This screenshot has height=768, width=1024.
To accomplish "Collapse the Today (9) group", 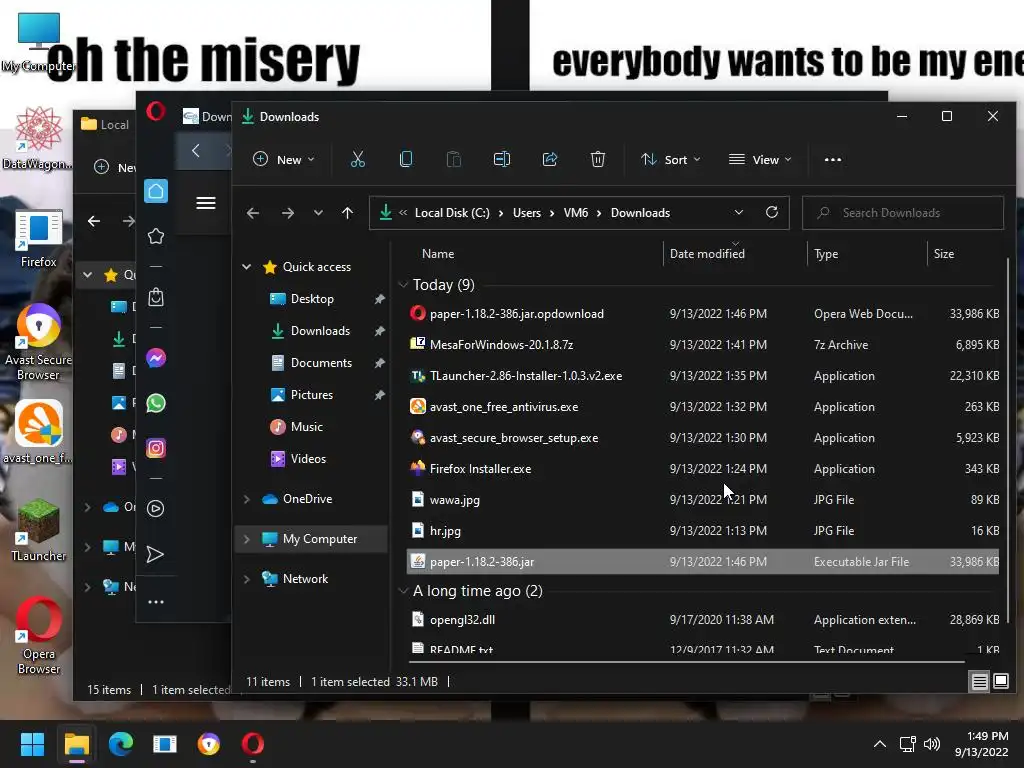I will (403, 285).
